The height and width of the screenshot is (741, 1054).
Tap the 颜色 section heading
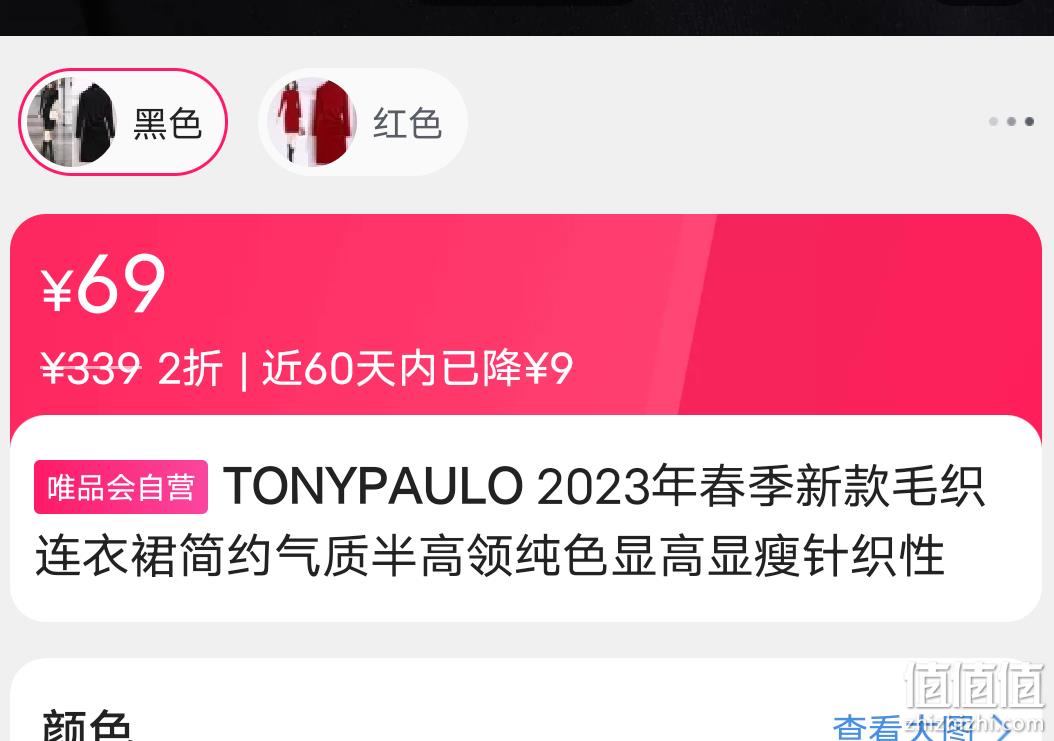(87, 726)
